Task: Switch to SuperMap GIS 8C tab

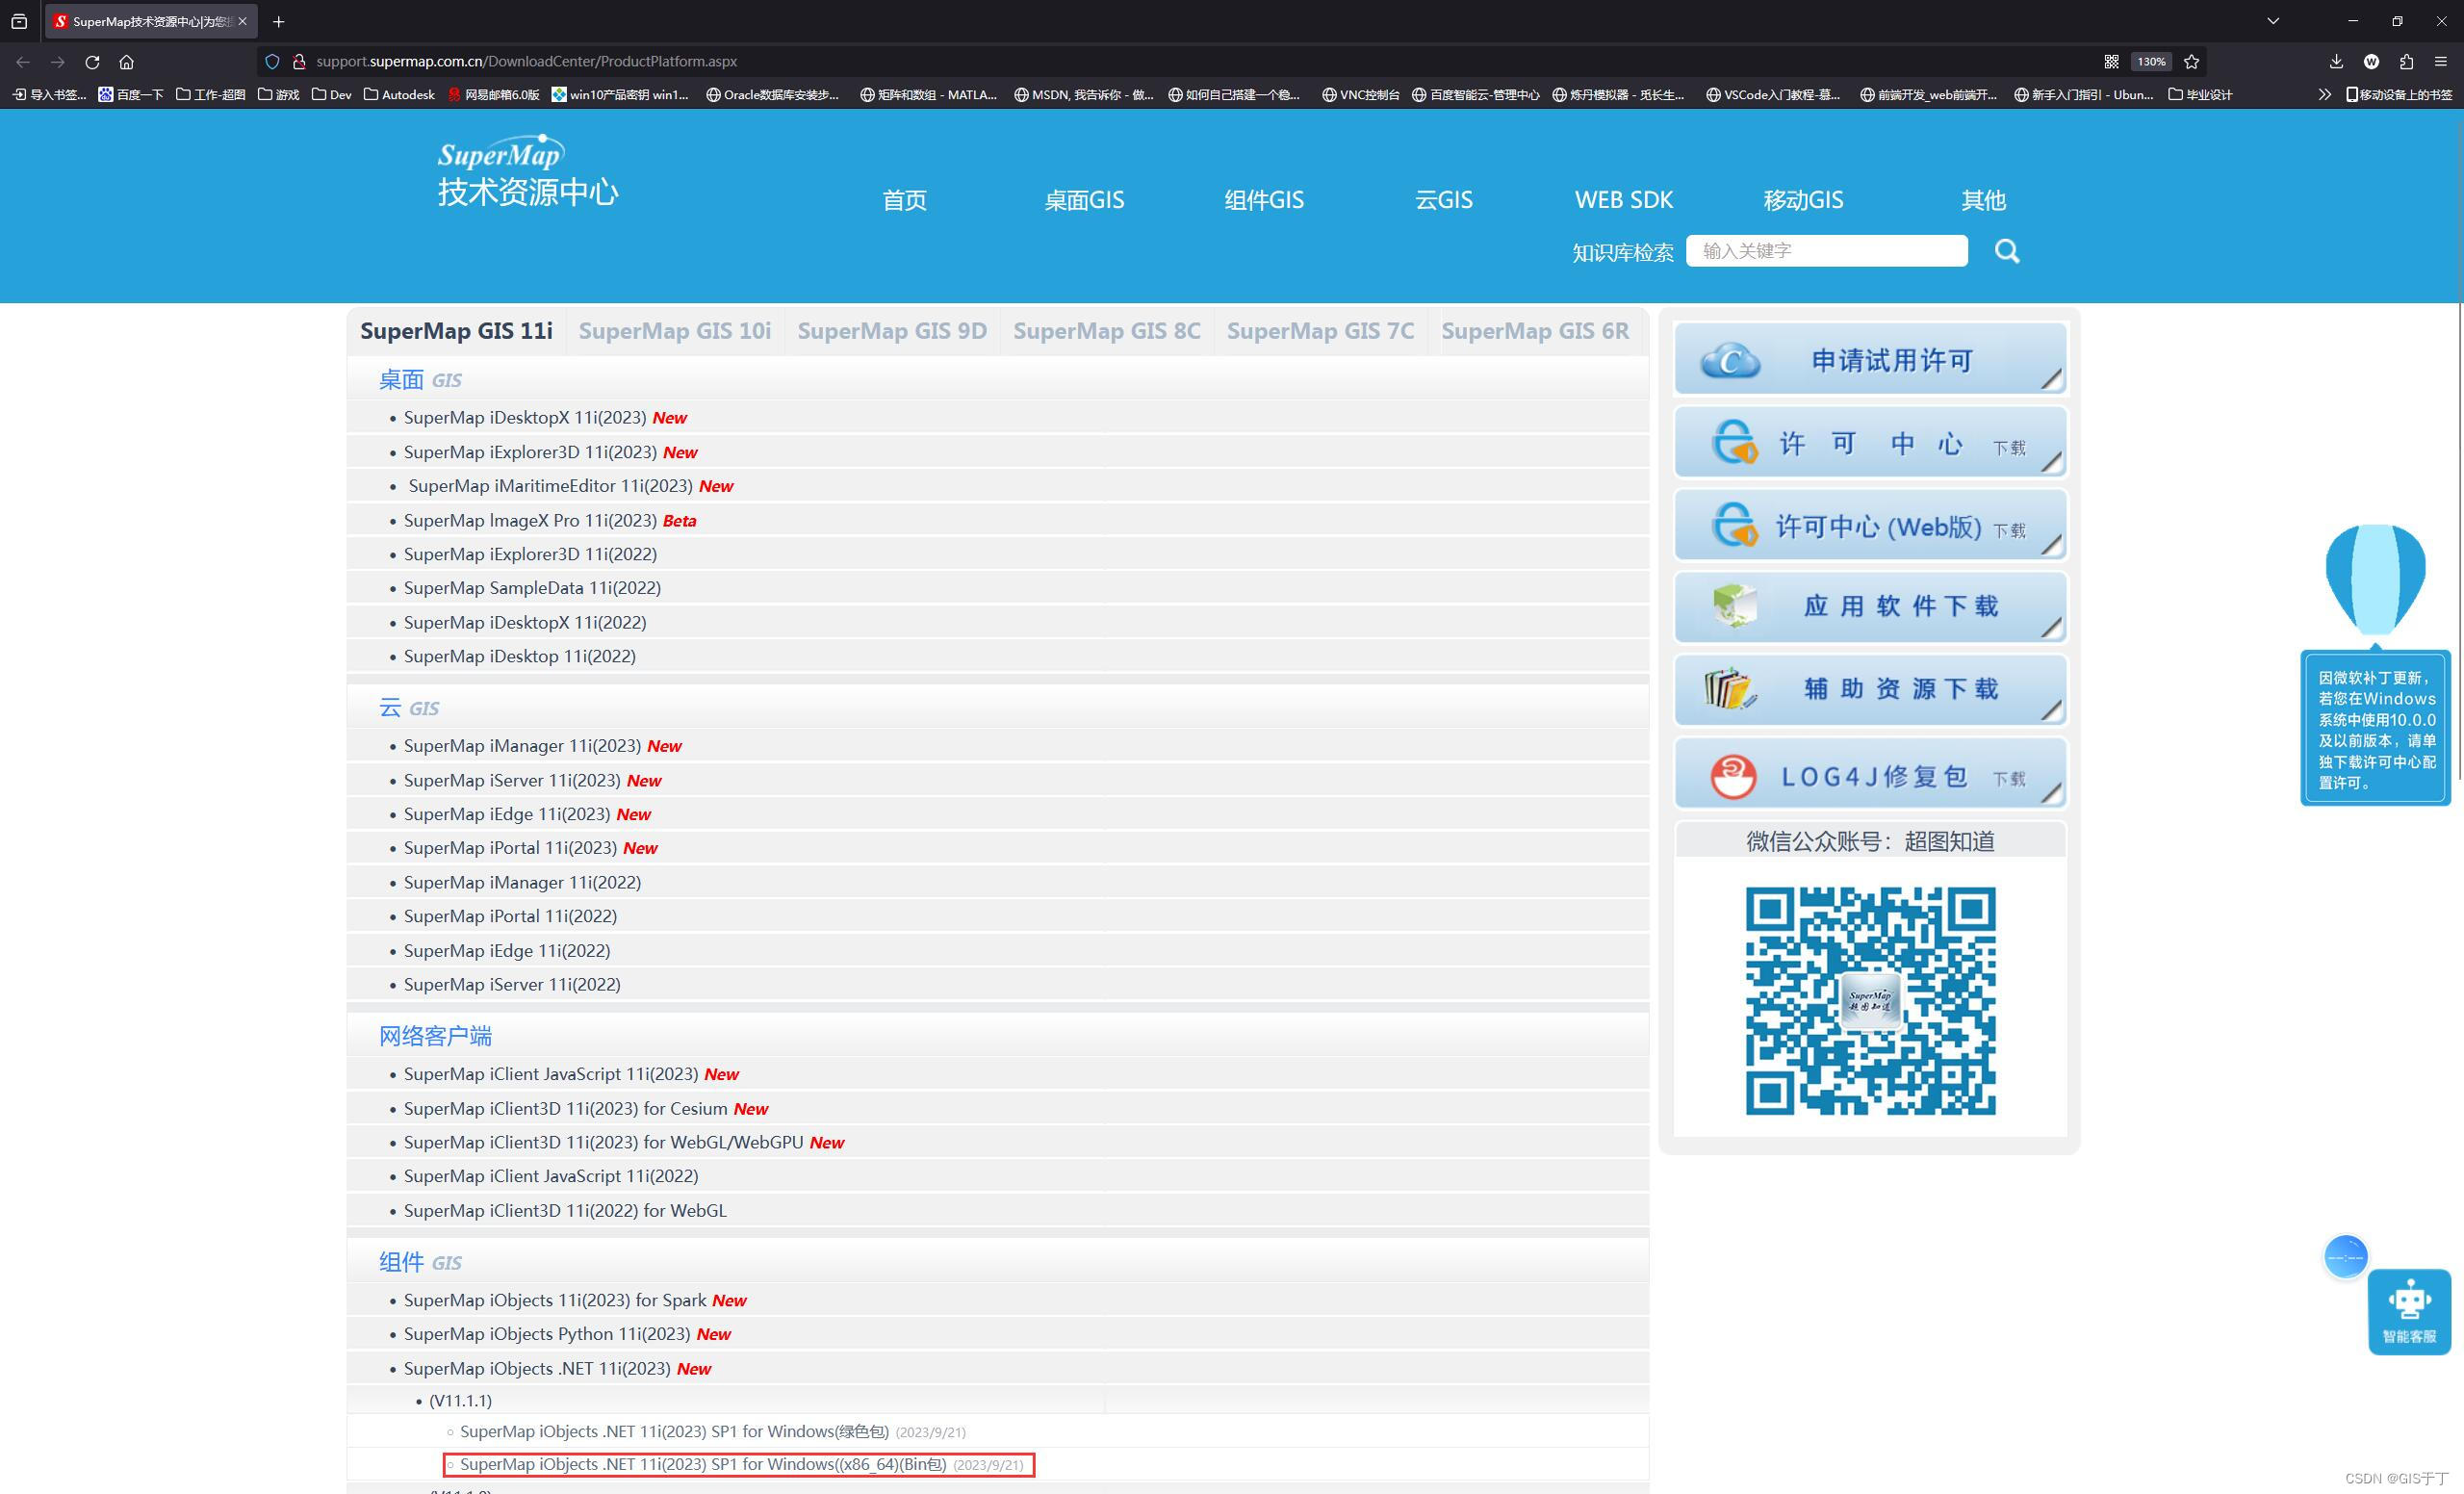Action: [1107, 331]
